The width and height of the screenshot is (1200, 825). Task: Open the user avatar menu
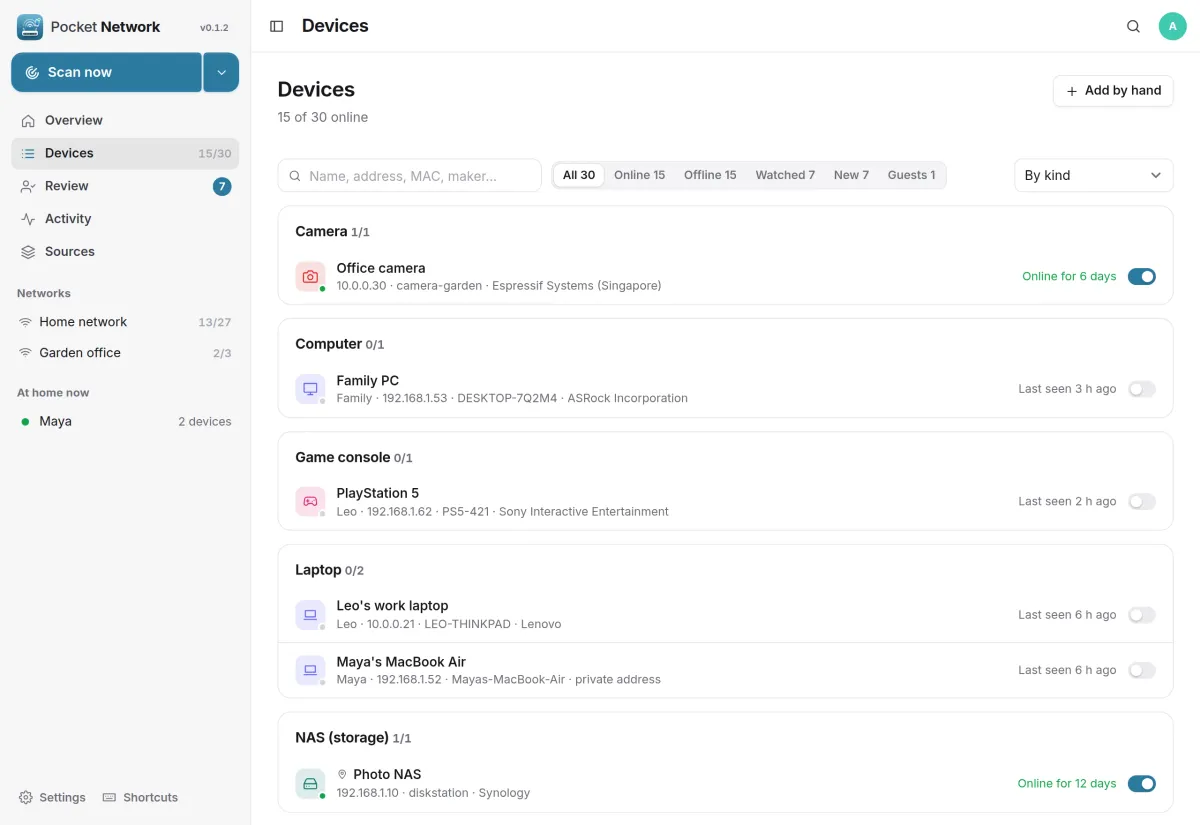click(1172, 26)
